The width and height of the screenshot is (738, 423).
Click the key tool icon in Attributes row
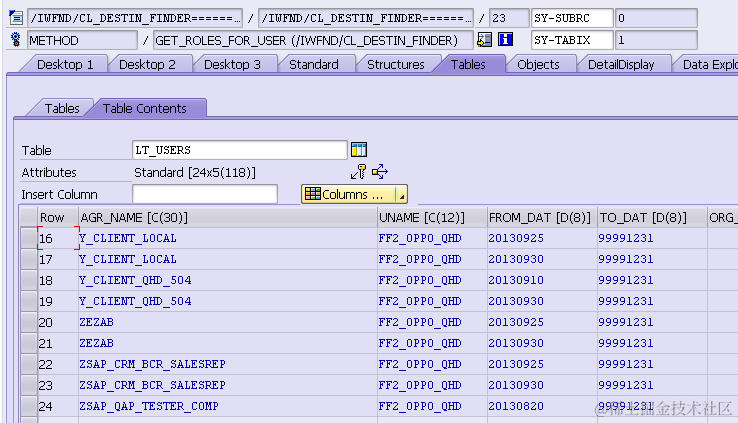coord(358,172)
